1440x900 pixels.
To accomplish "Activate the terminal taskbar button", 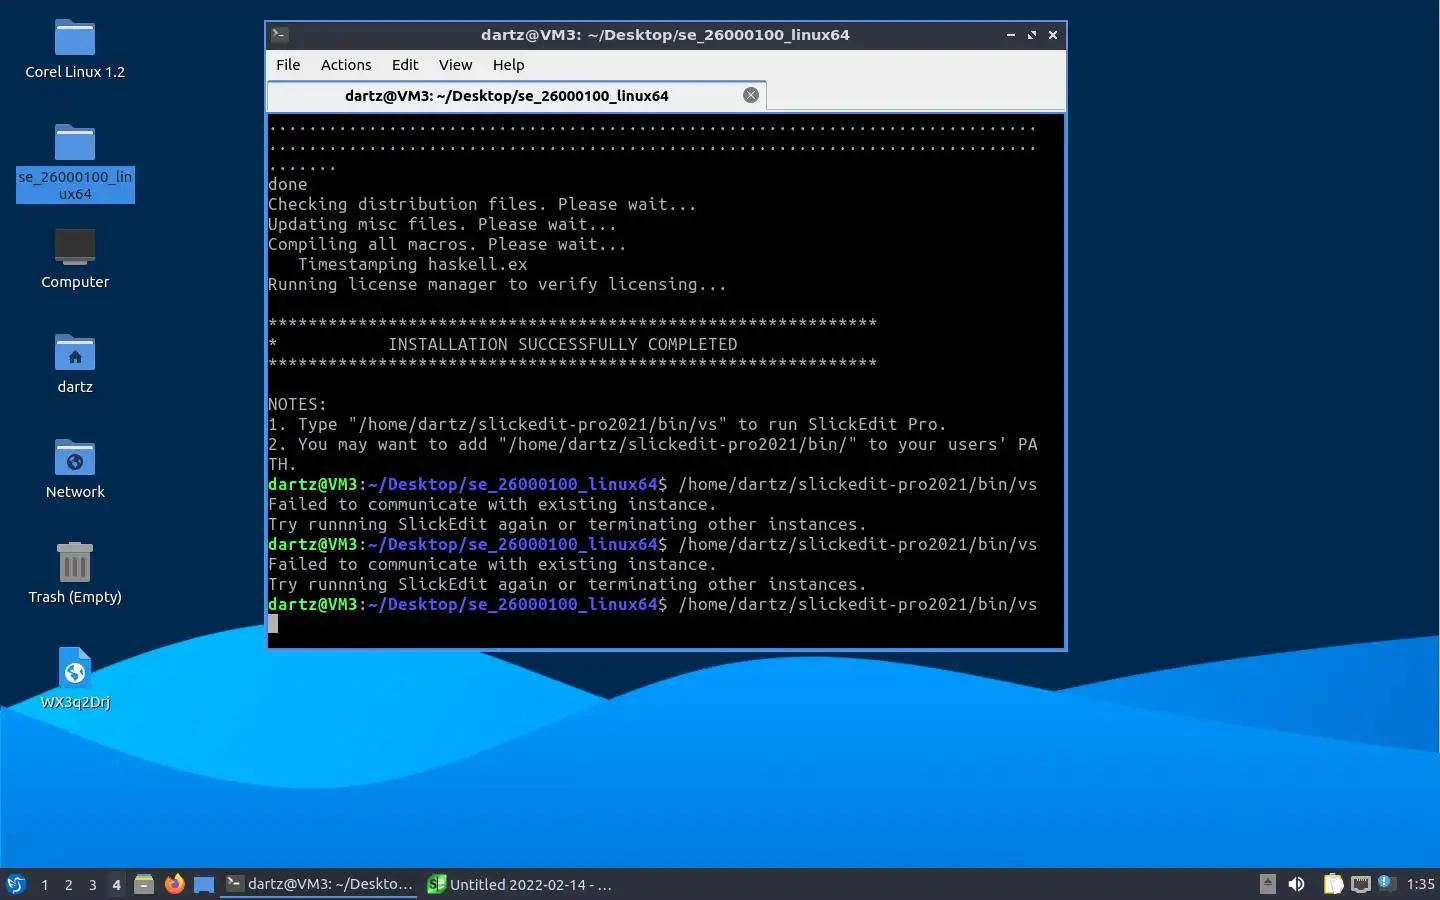I will coord(319,884).
